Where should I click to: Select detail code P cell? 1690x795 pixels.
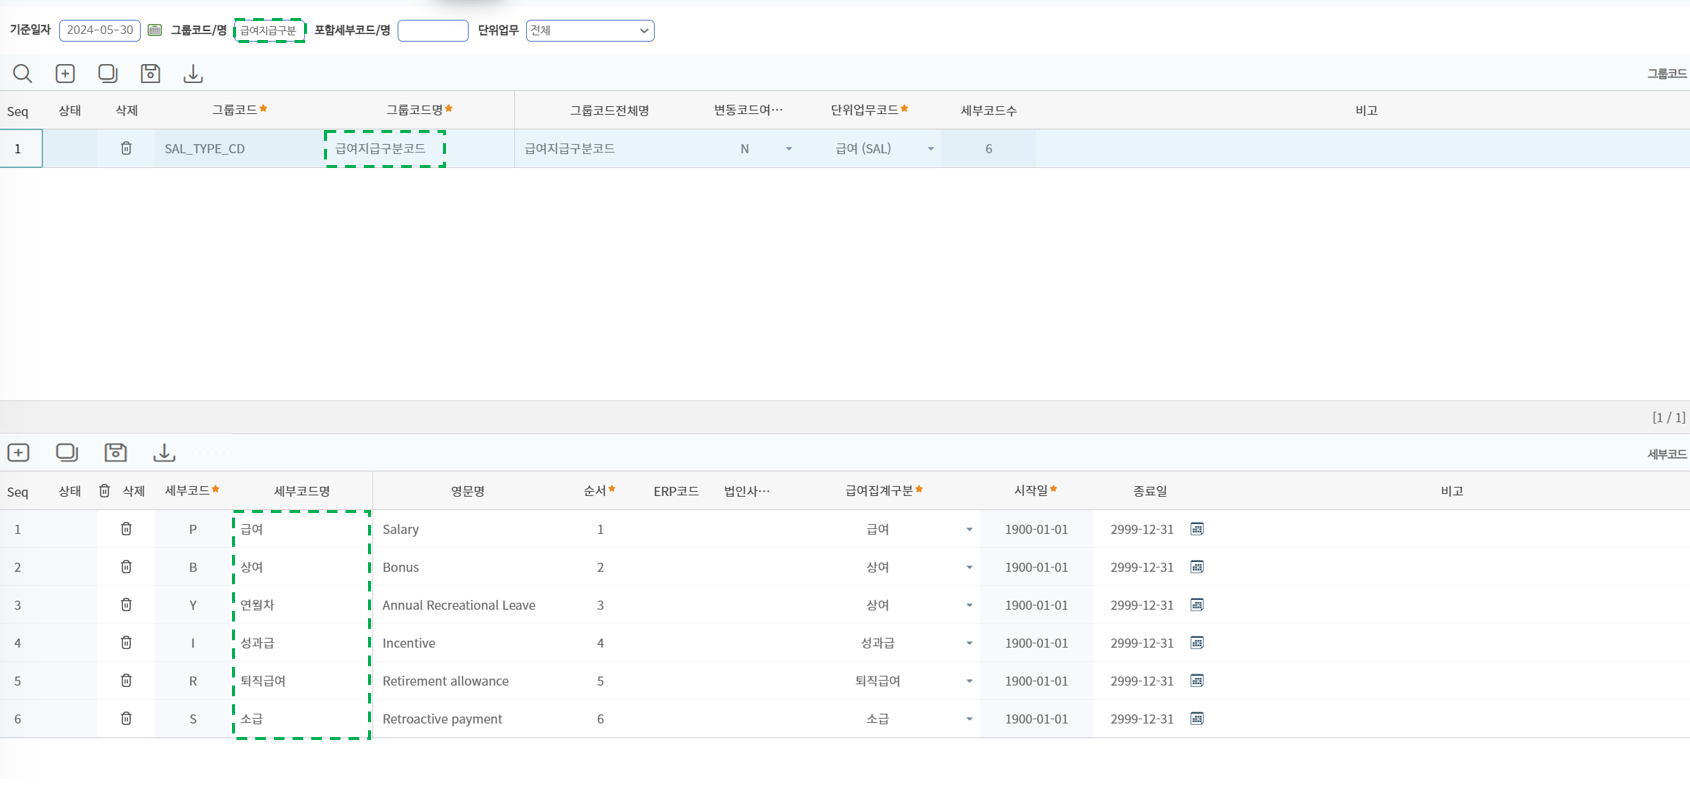pyautogui.click(x=193, y=529)
